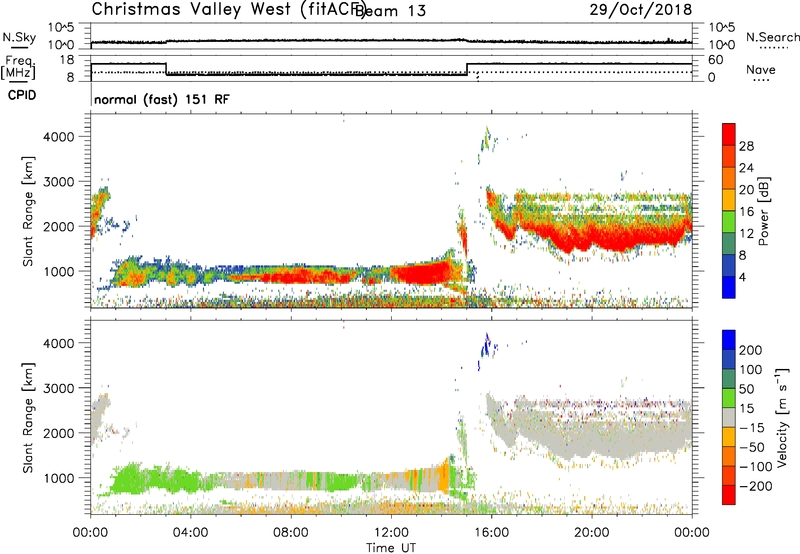Click the '12:00' time axis tick

[x=391, y=533]
